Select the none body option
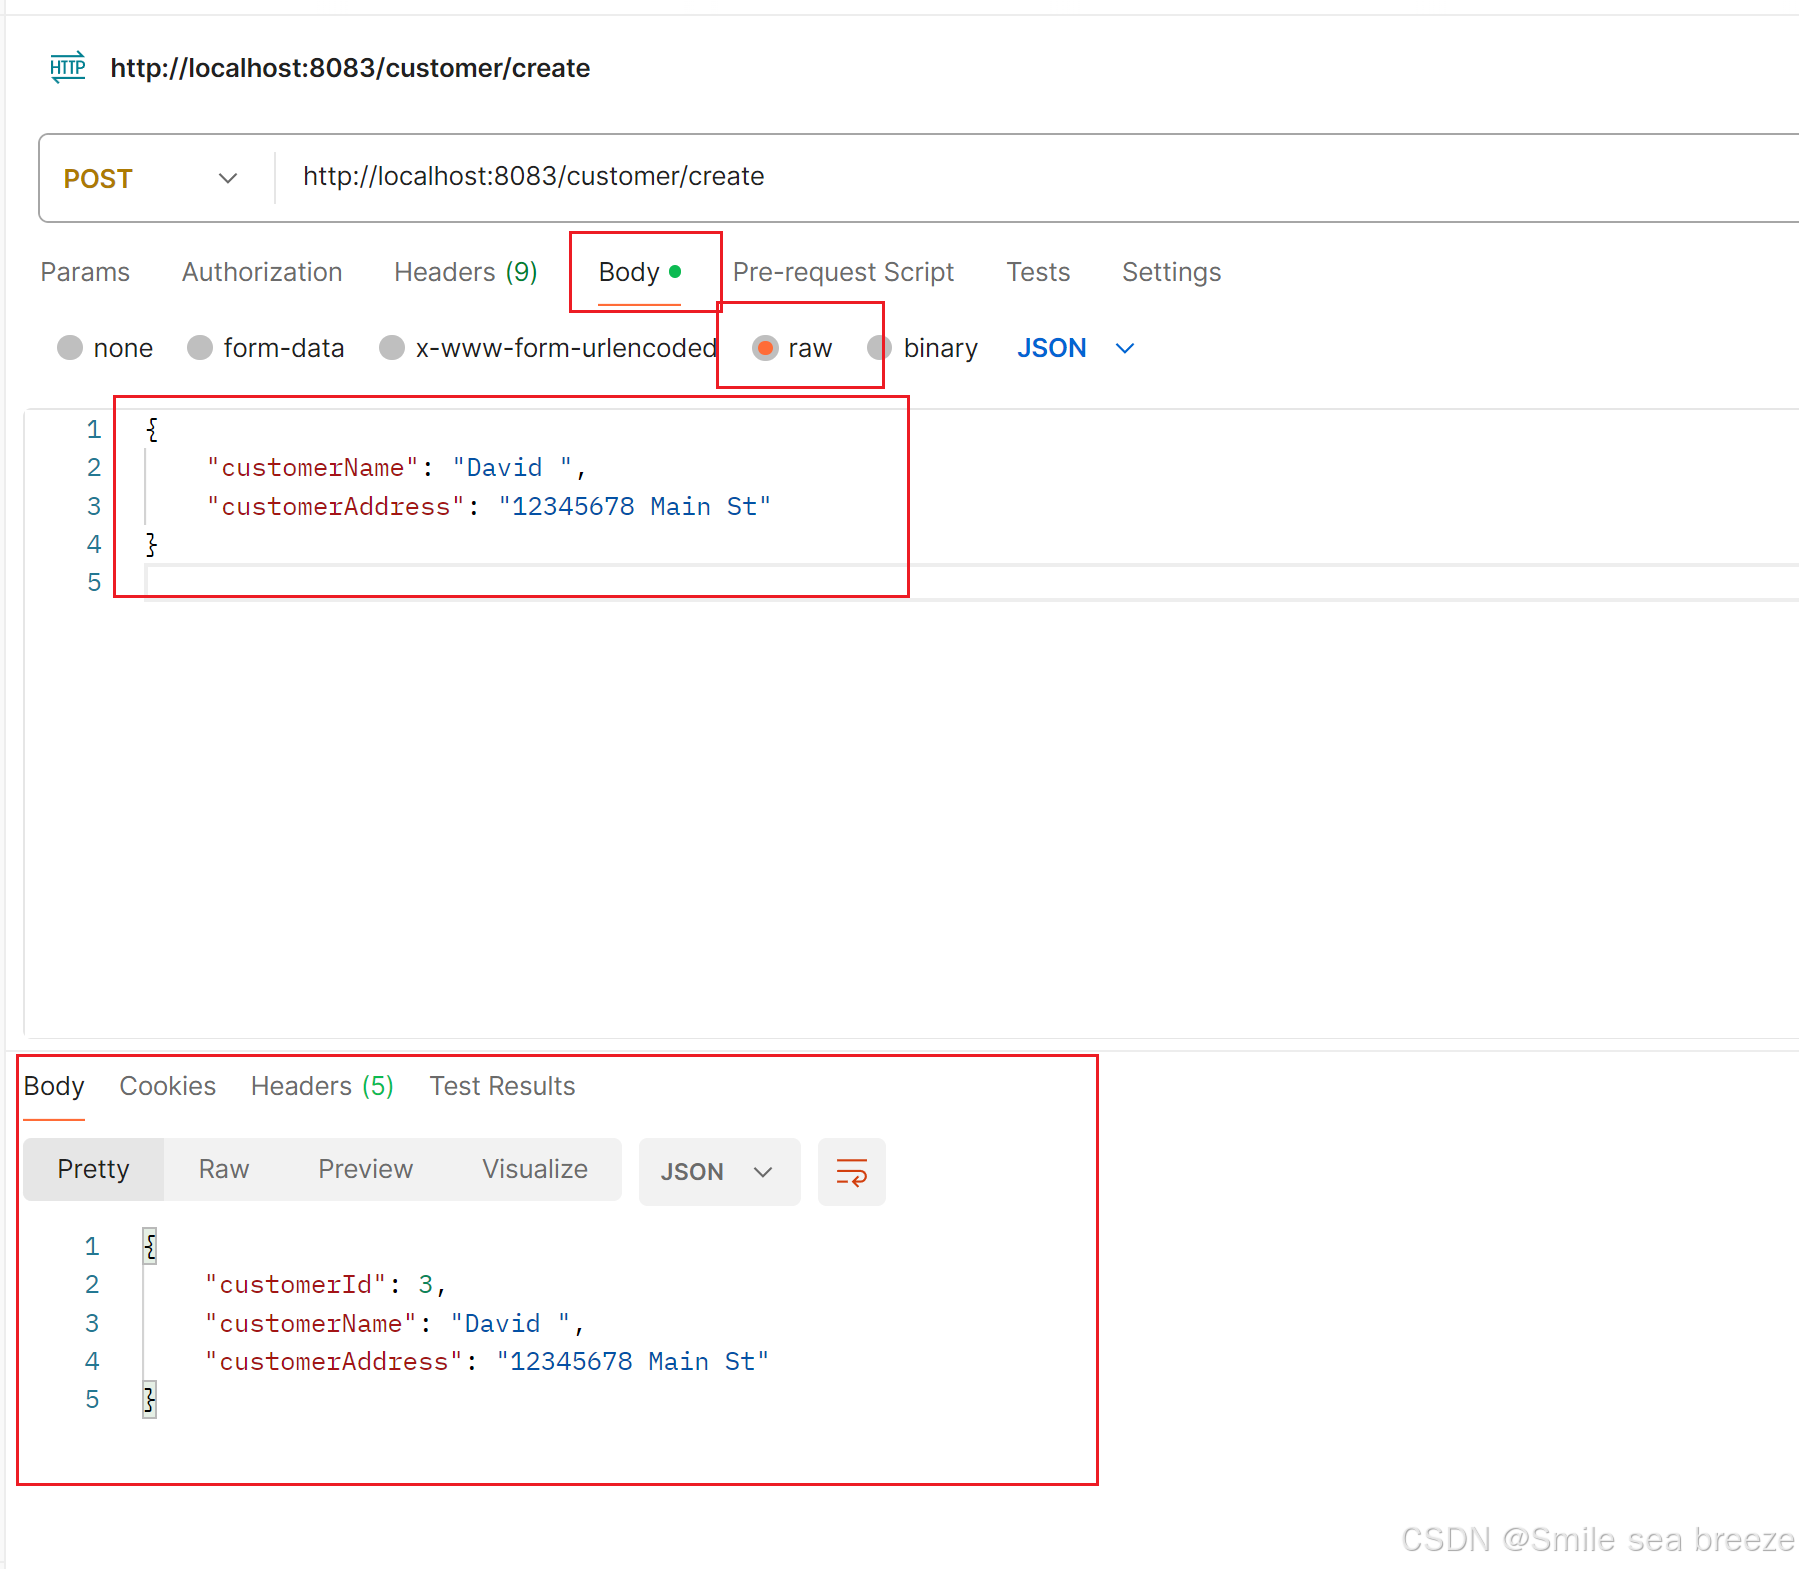Viewport: 1799px width, 1569px height. click(x=70, y=348)
